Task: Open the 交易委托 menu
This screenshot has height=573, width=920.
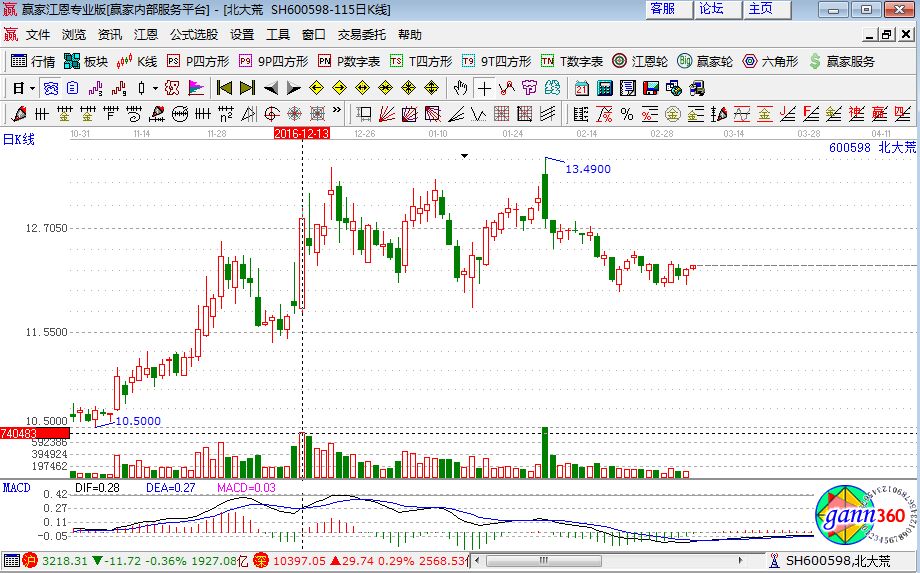Action: [361, 34]
